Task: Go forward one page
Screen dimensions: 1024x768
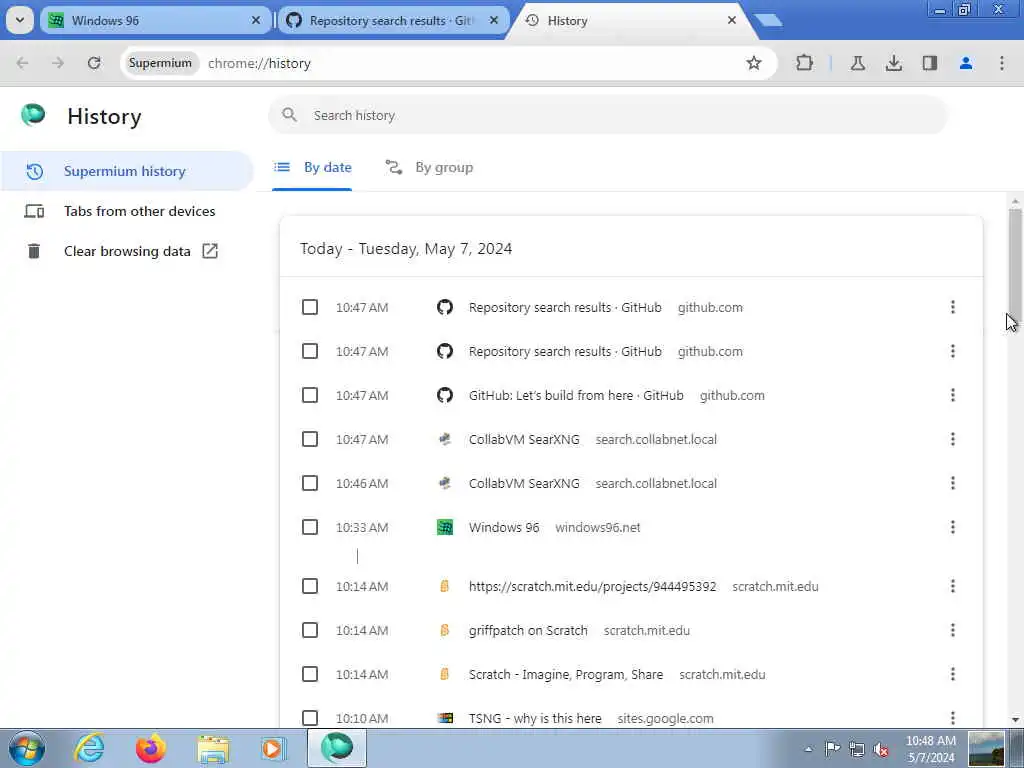Action: [x=58, y=63]
